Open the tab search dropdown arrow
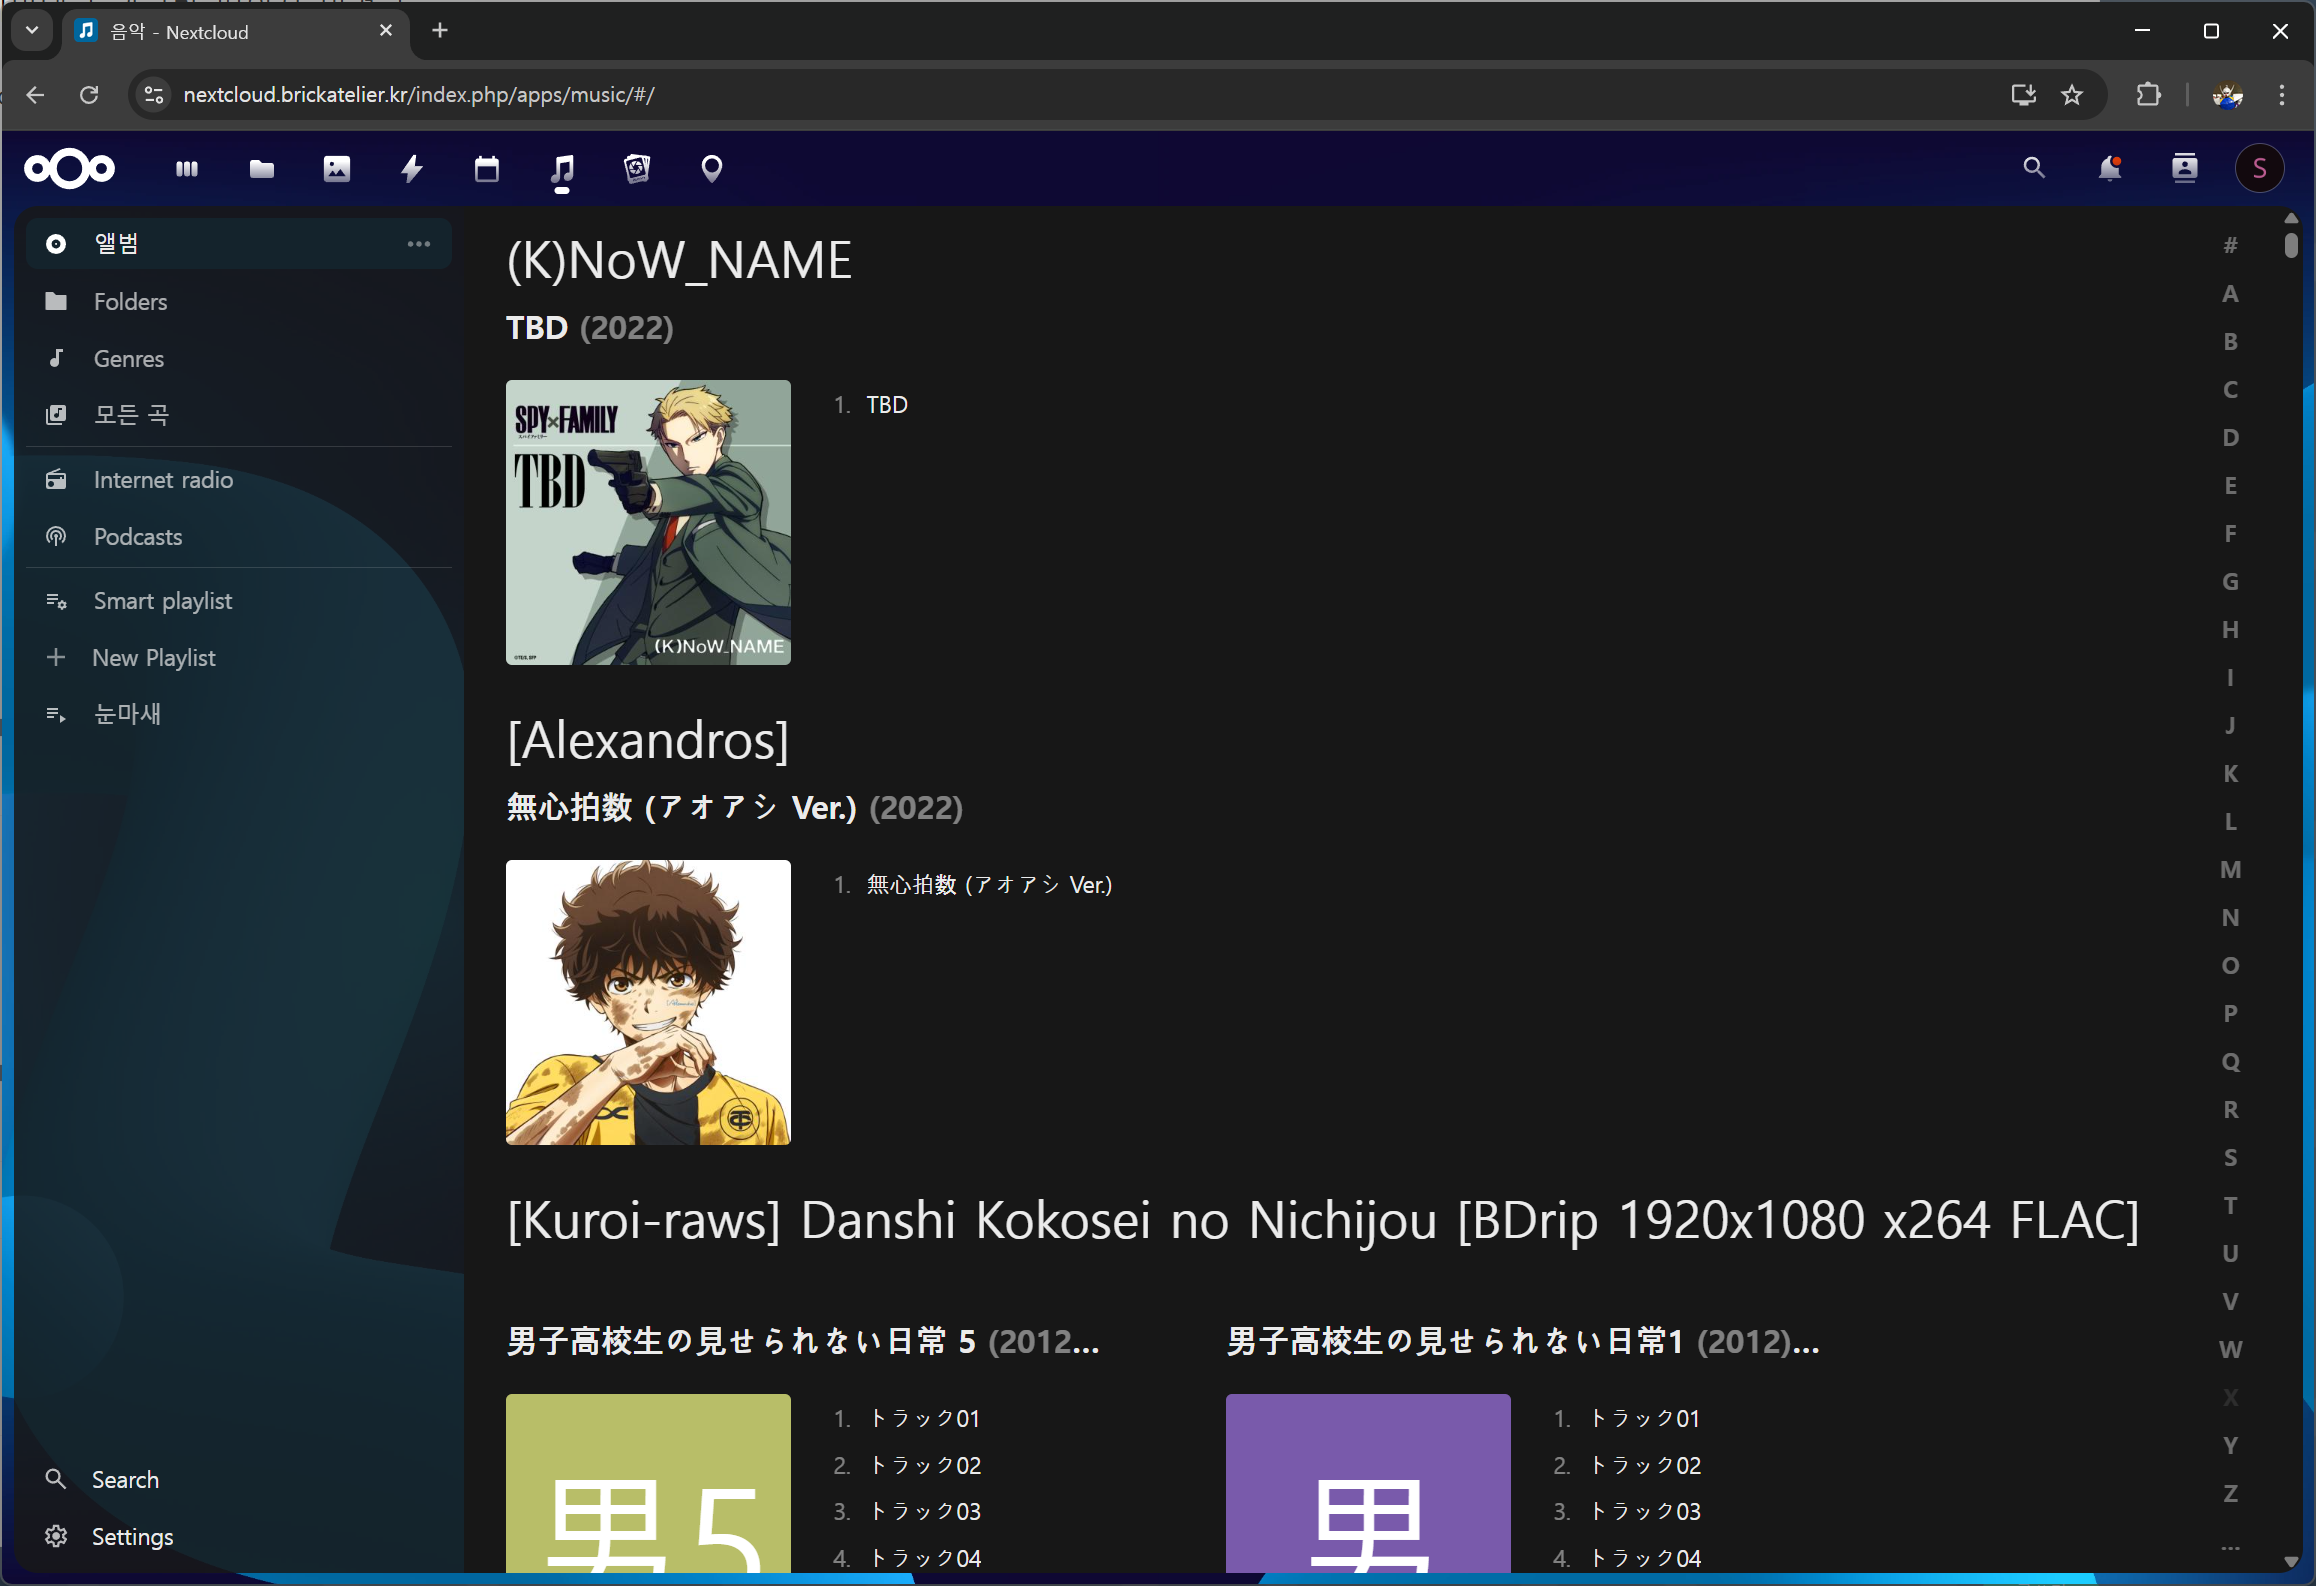This screenshot has width=2316, height=1586. 32,30
